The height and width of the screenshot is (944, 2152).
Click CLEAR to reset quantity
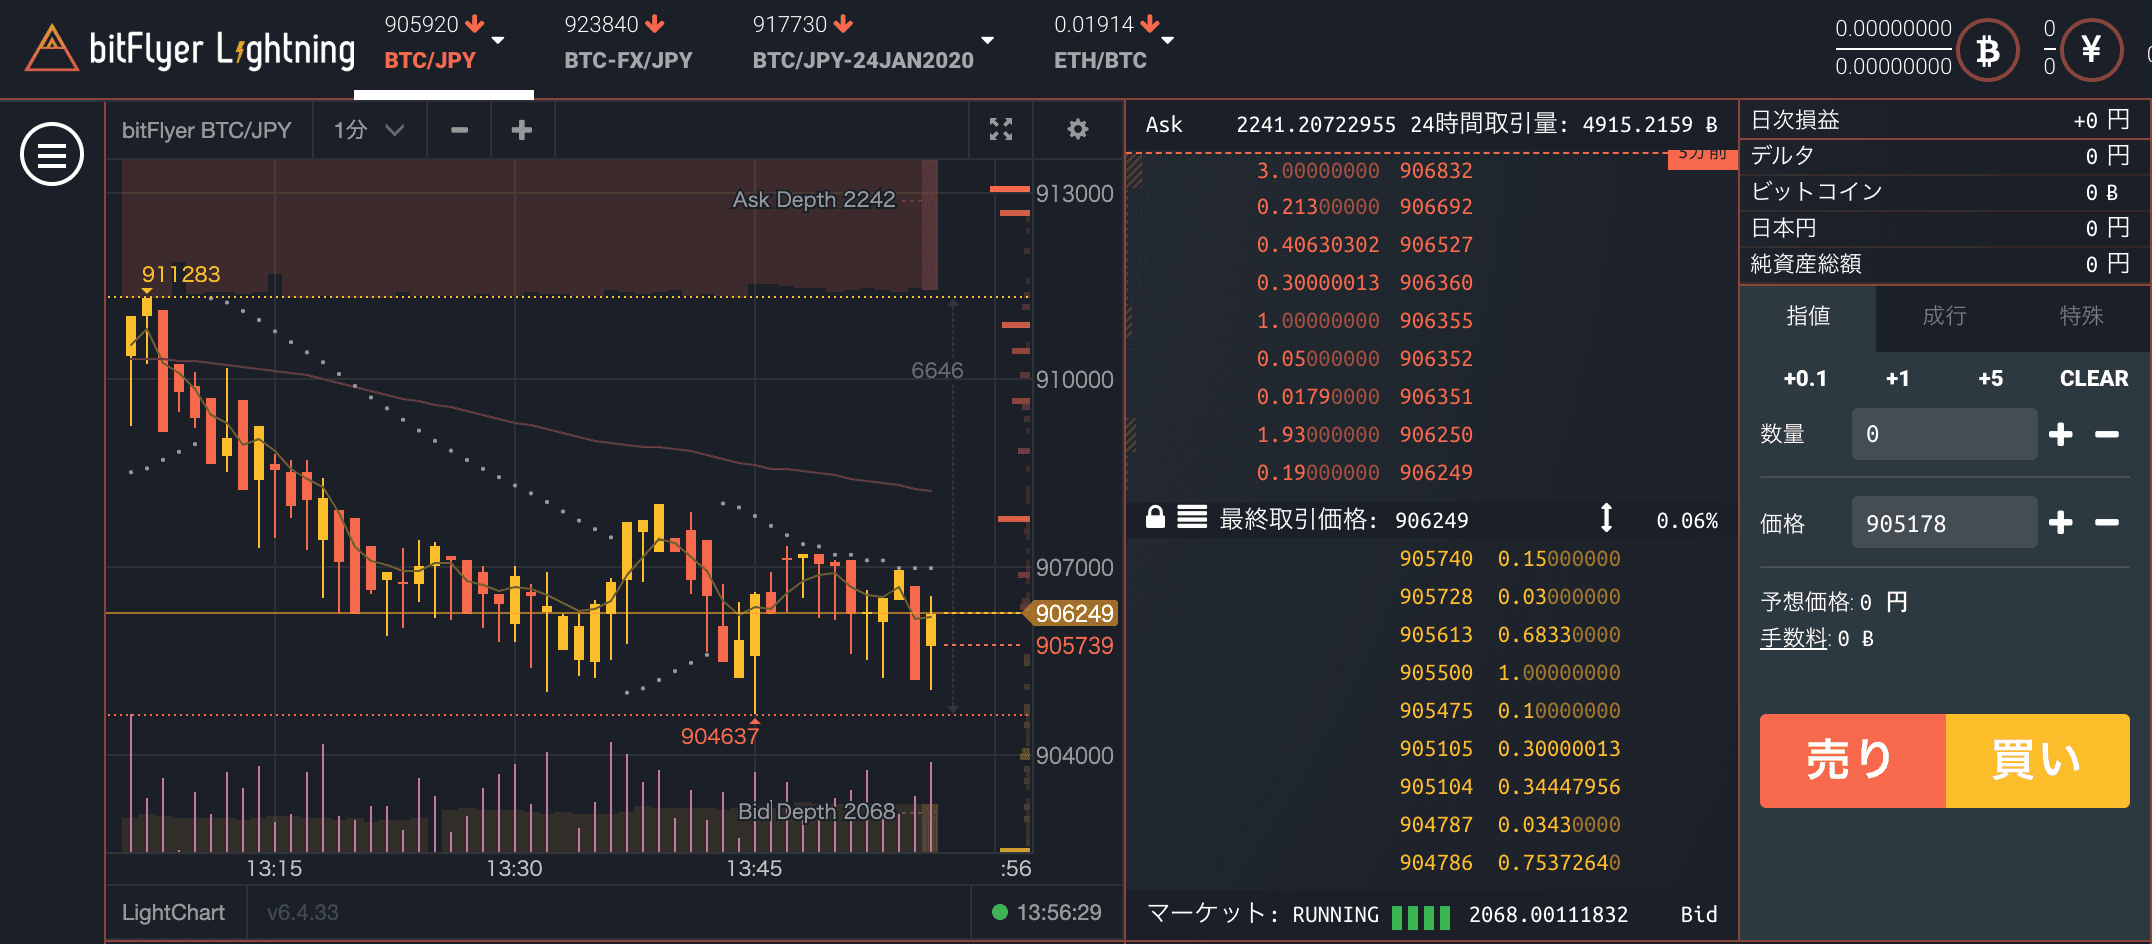click(x=2094, y=378)
